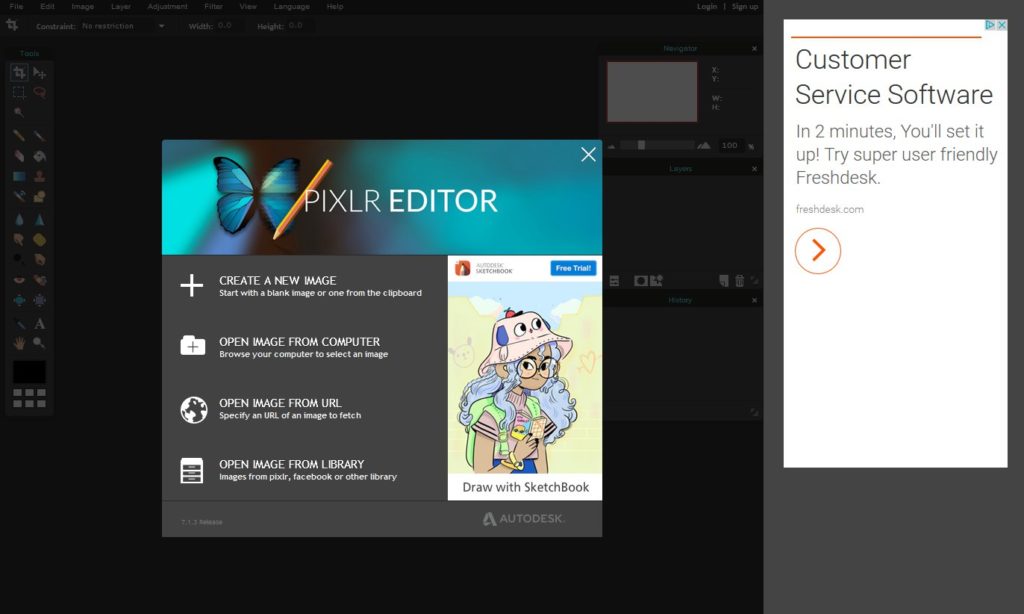Select the Crop tool in Tools panel
Screen dimensions: 1024x614
click(19, 73)
